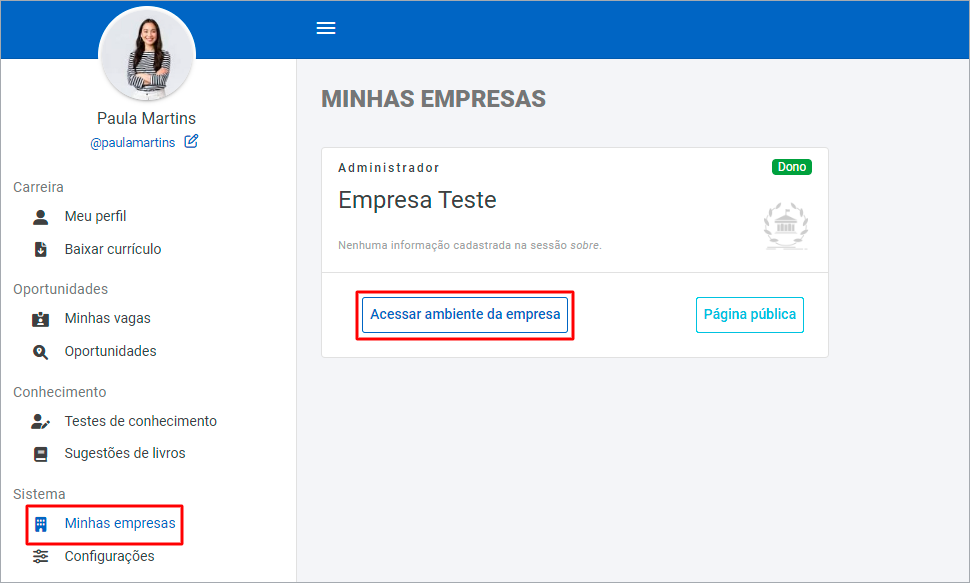Image resolution: width=970 pixels, height=583 pixels.
Task: Select Baixar currículo in sidebar
Action: [112, 250]
